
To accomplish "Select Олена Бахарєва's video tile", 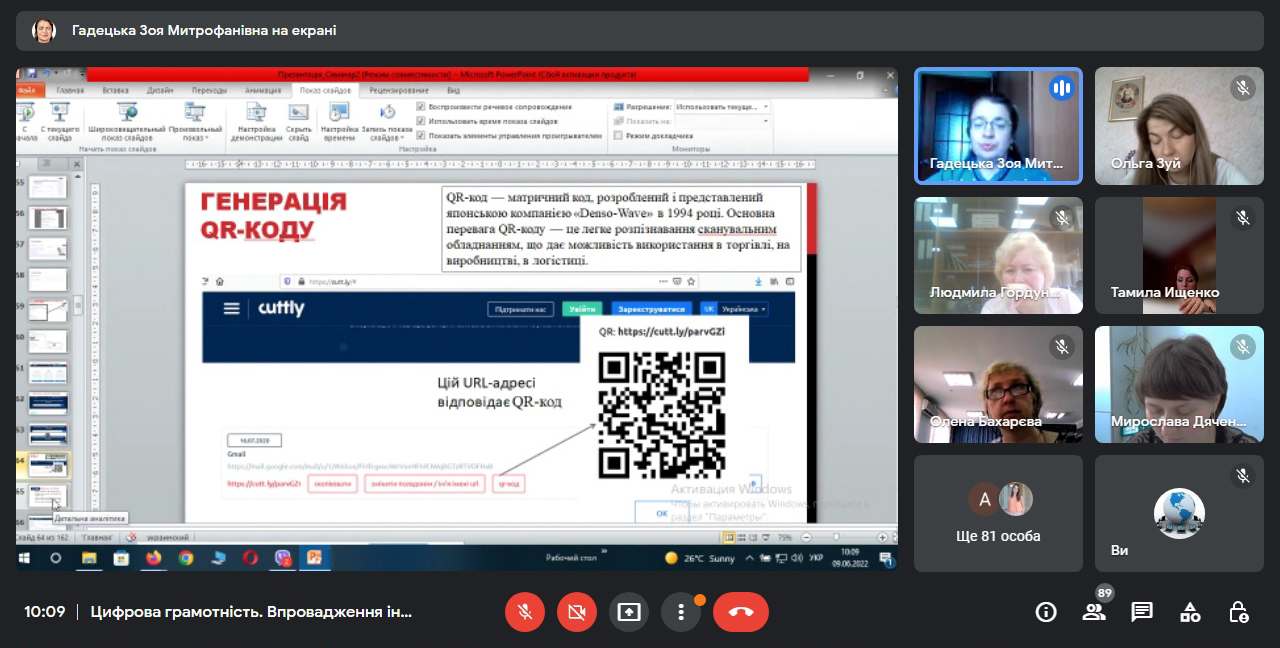I will (x=998, y=384).
